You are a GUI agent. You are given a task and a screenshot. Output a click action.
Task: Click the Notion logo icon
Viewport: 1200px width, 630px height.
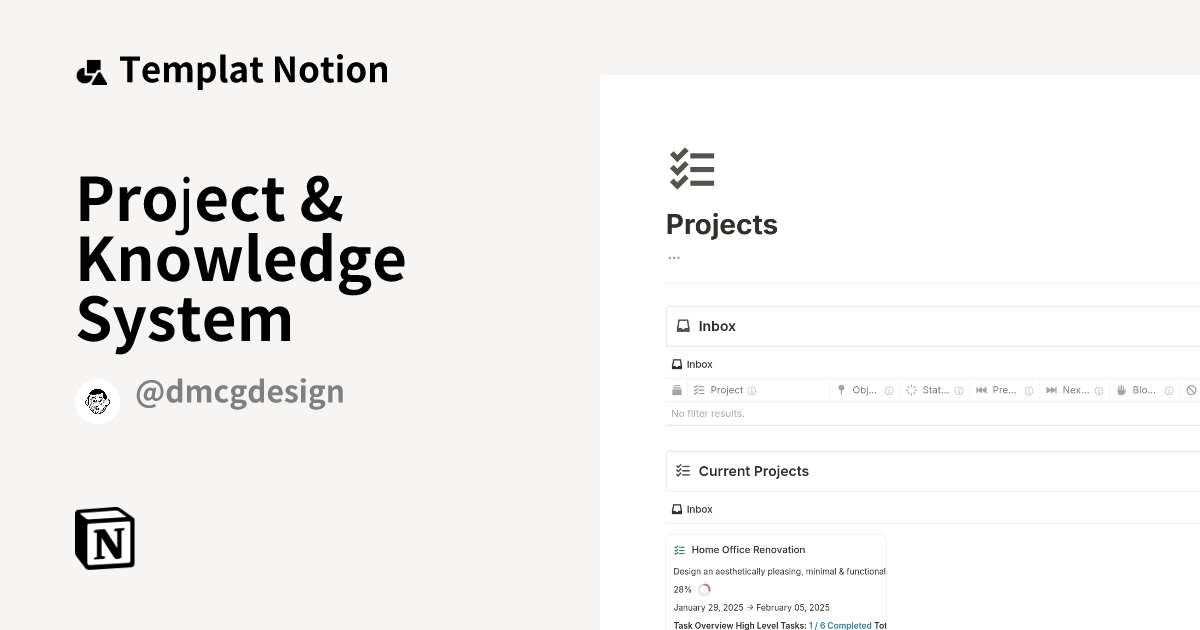pos(103,538)
